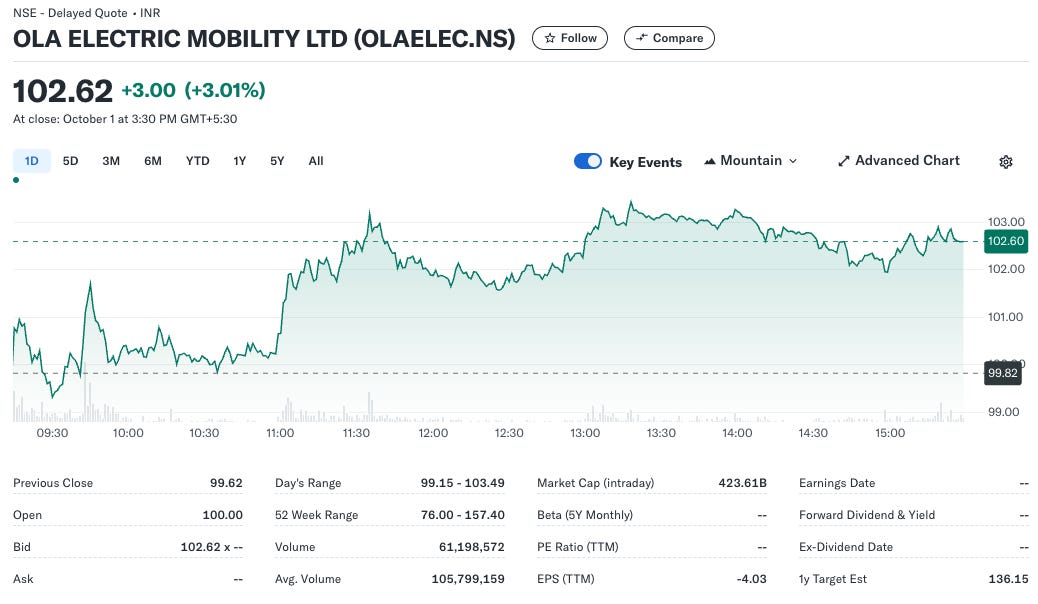The height and width of the screenshot is (604, 1038).
Task: Select the 5D time range tab
Action: click(70, 161)
